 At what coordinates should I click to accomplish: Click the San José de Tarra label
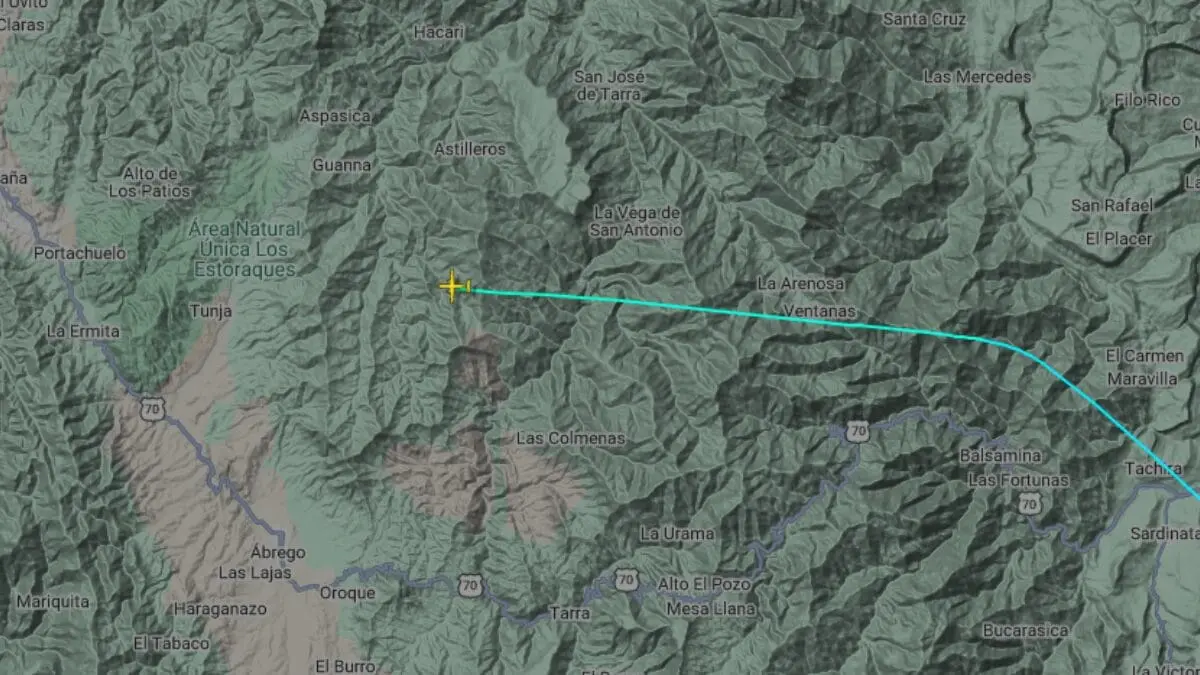coord(609,86)
